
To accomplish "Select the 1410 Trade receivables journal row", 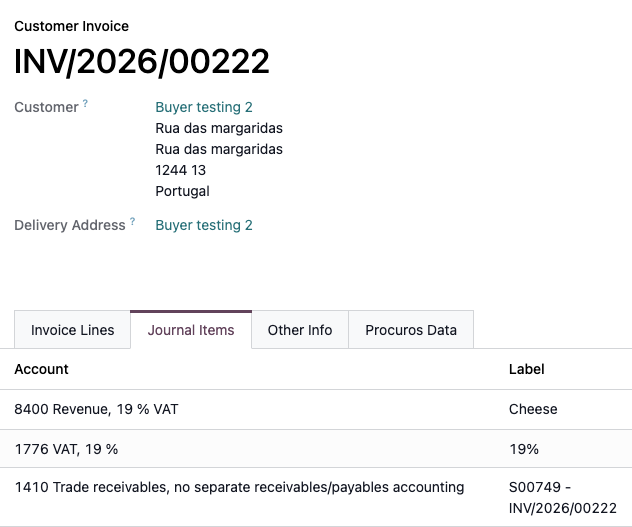I will (x=316, y=497).
